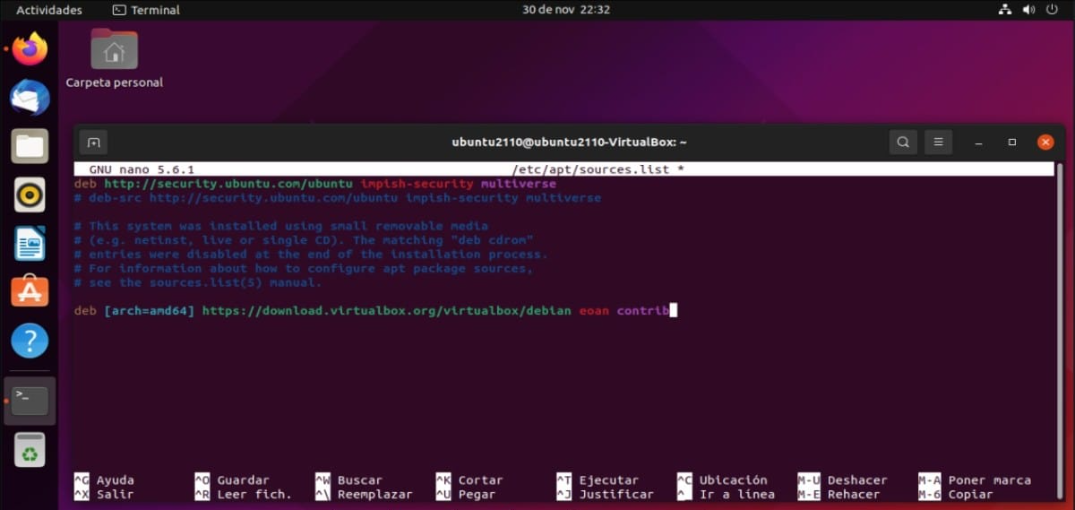The width and height of the screenshot is (1075, 510).
Task: Open terminal search magnifier button
Action: coord(903,143)
